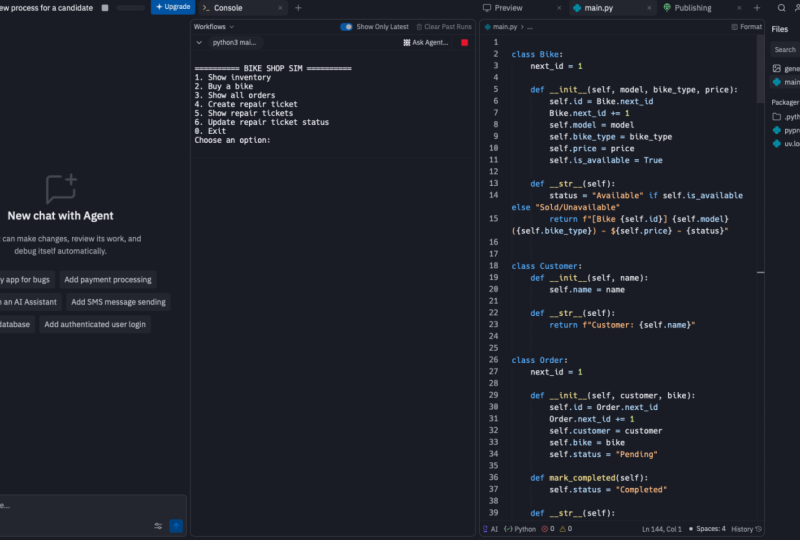The height and width of the screenshot is (540, 800).
Task: Click the search magnifier icon in the top bar
Action: 782,8
